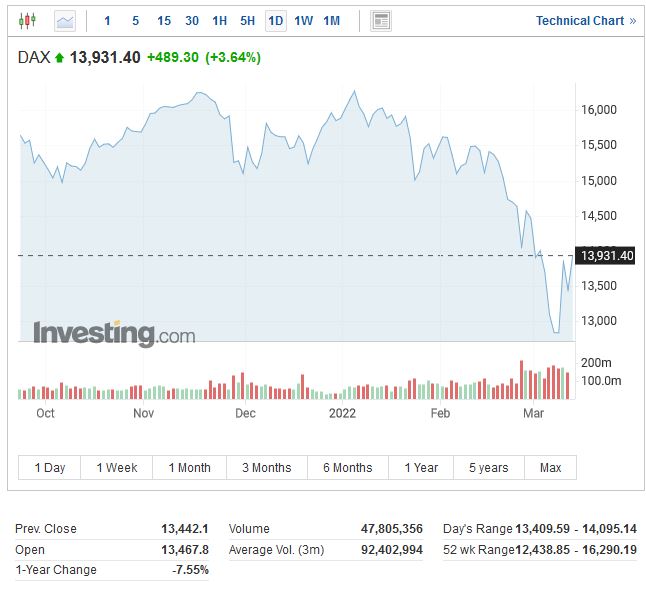View the 1 Year range

[x=421, y=468]
